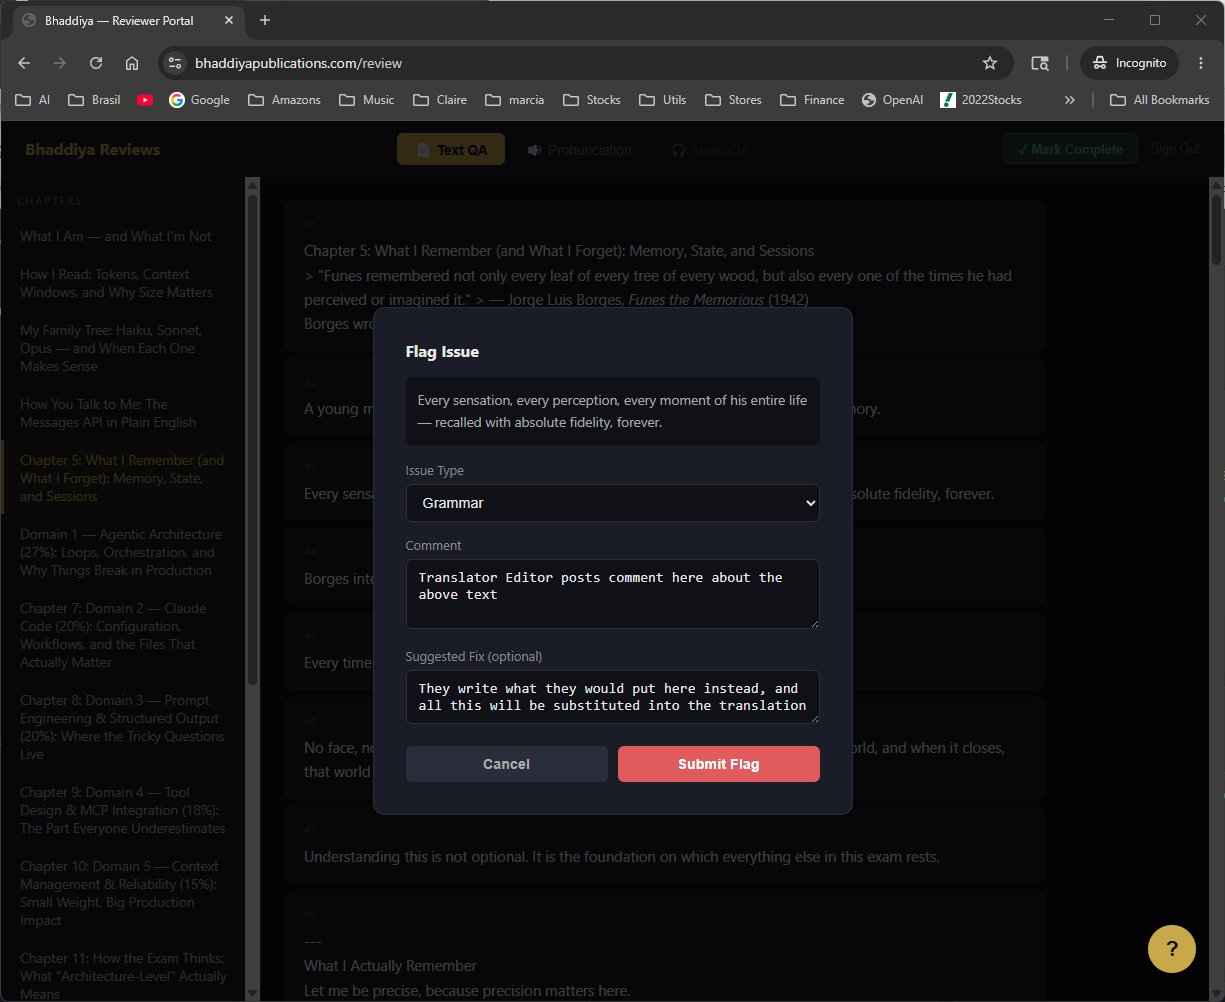
Task: Open the YouTube bookmark icon
Action: pos(145,100)
